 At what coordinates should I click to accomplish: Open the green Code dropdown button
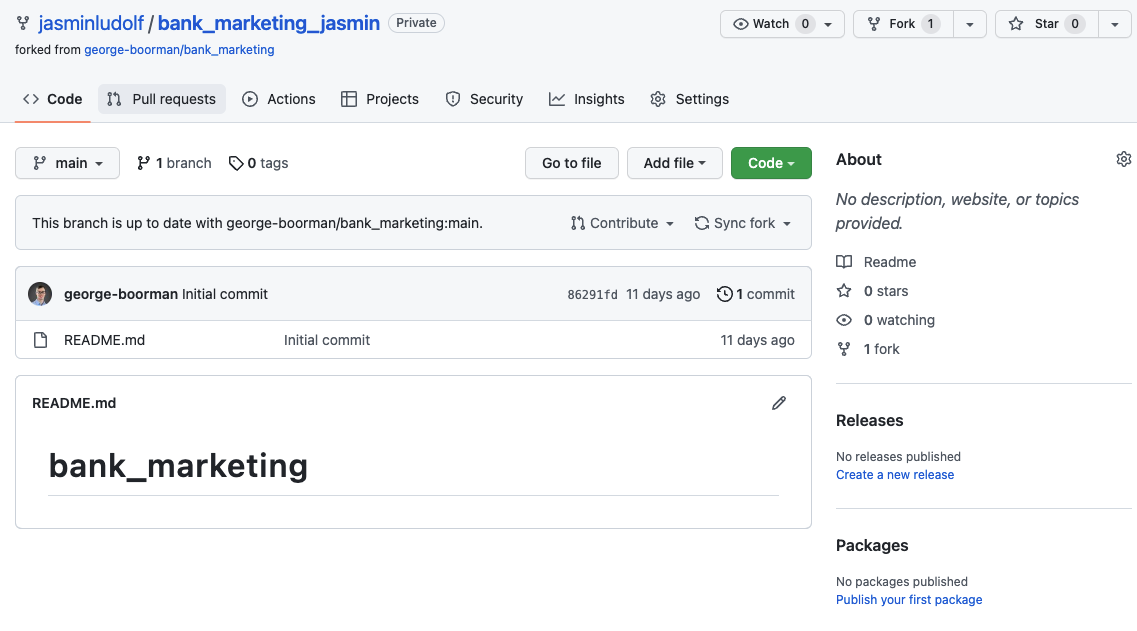[771, 163]
